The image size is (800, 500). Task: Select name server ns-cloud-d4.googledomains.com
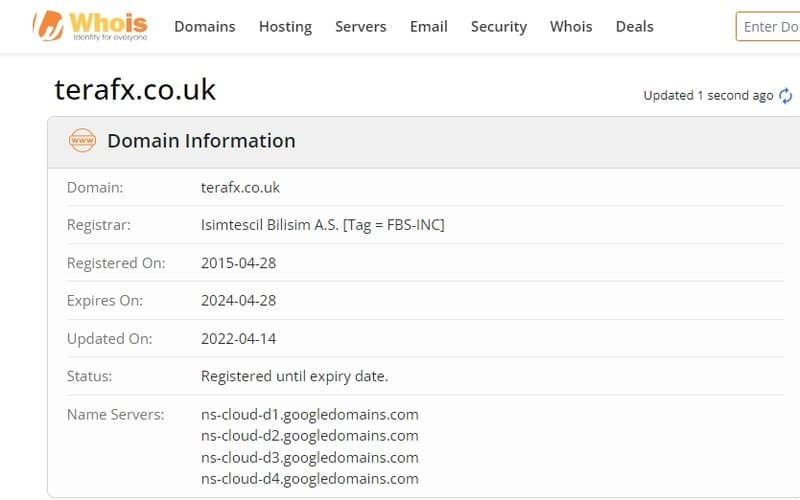(310, 479)
